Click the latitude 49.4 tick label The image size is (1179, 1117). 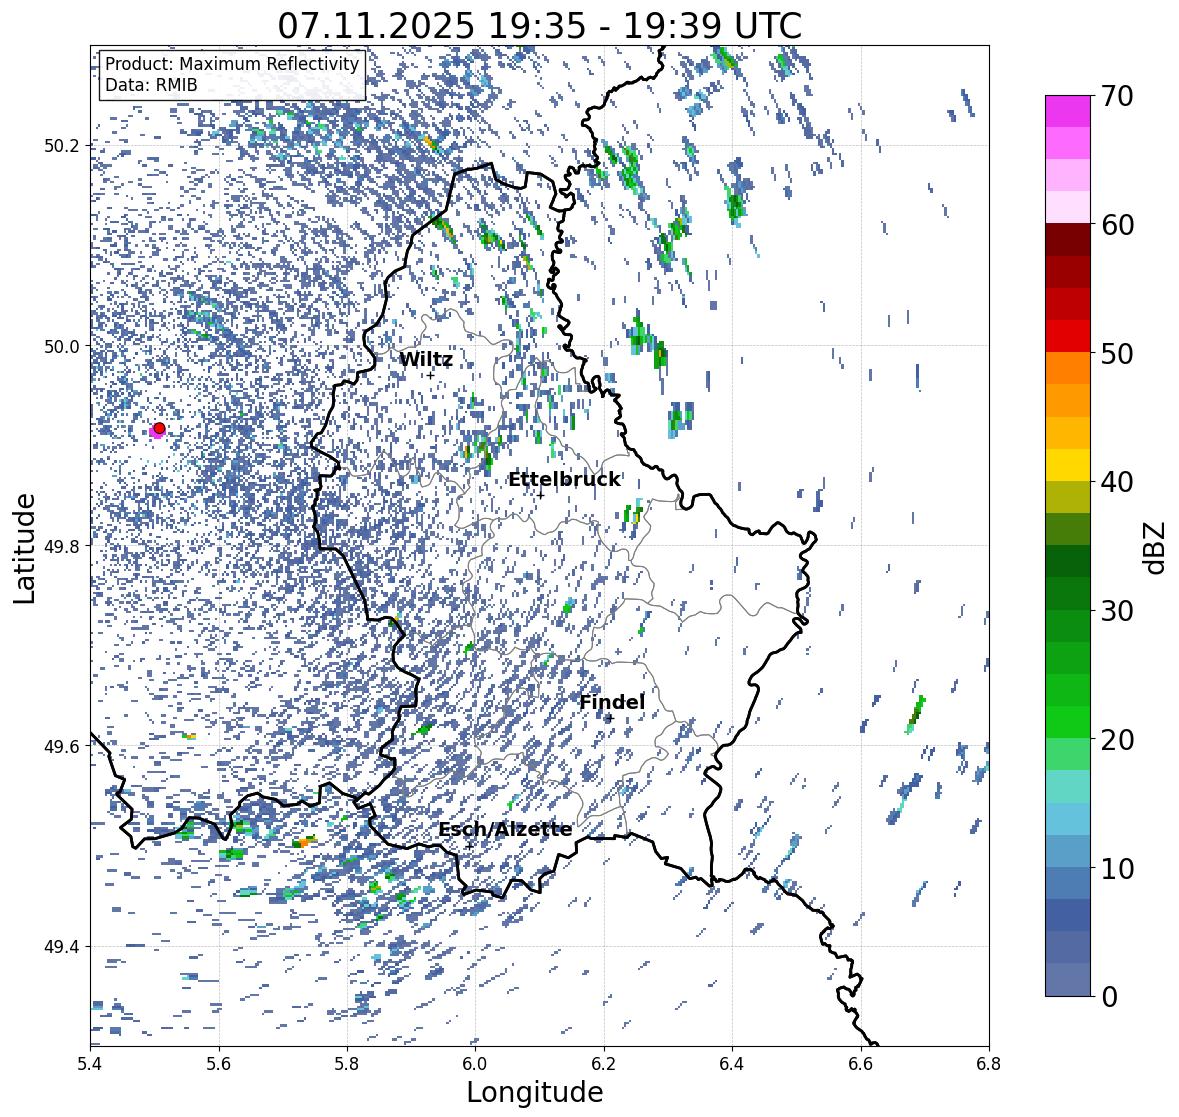tap(63, 947)
